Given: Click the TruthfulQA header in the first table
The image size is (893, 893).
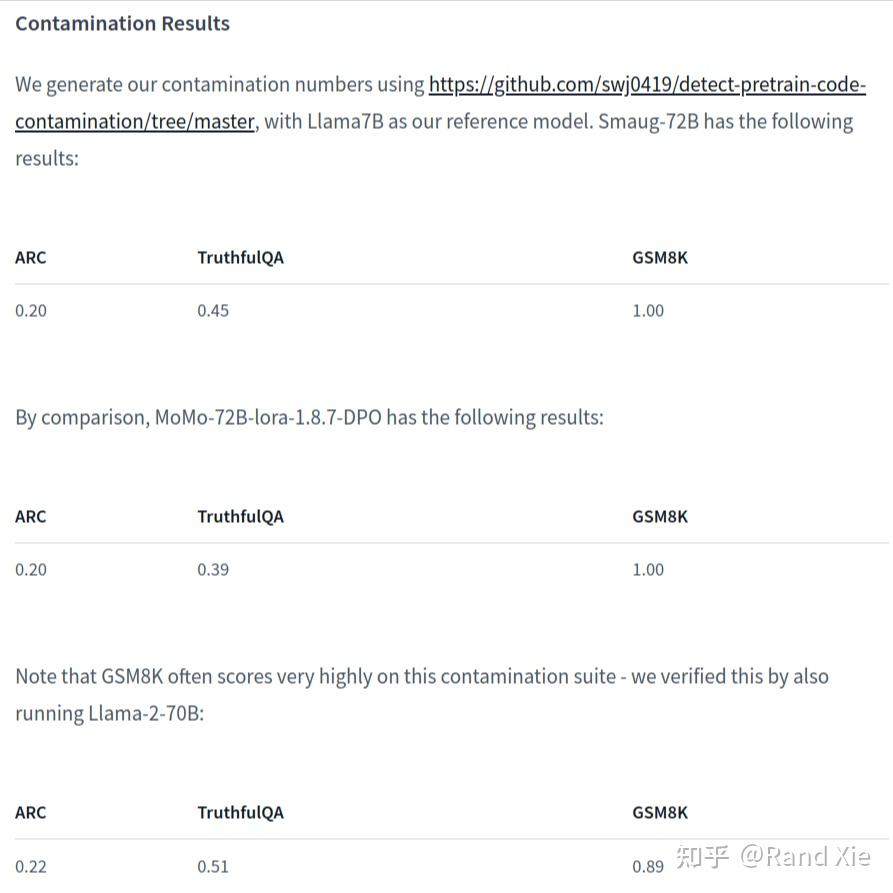Looking at the screenshot, I should pyautogui.click(x=240, y=257).
